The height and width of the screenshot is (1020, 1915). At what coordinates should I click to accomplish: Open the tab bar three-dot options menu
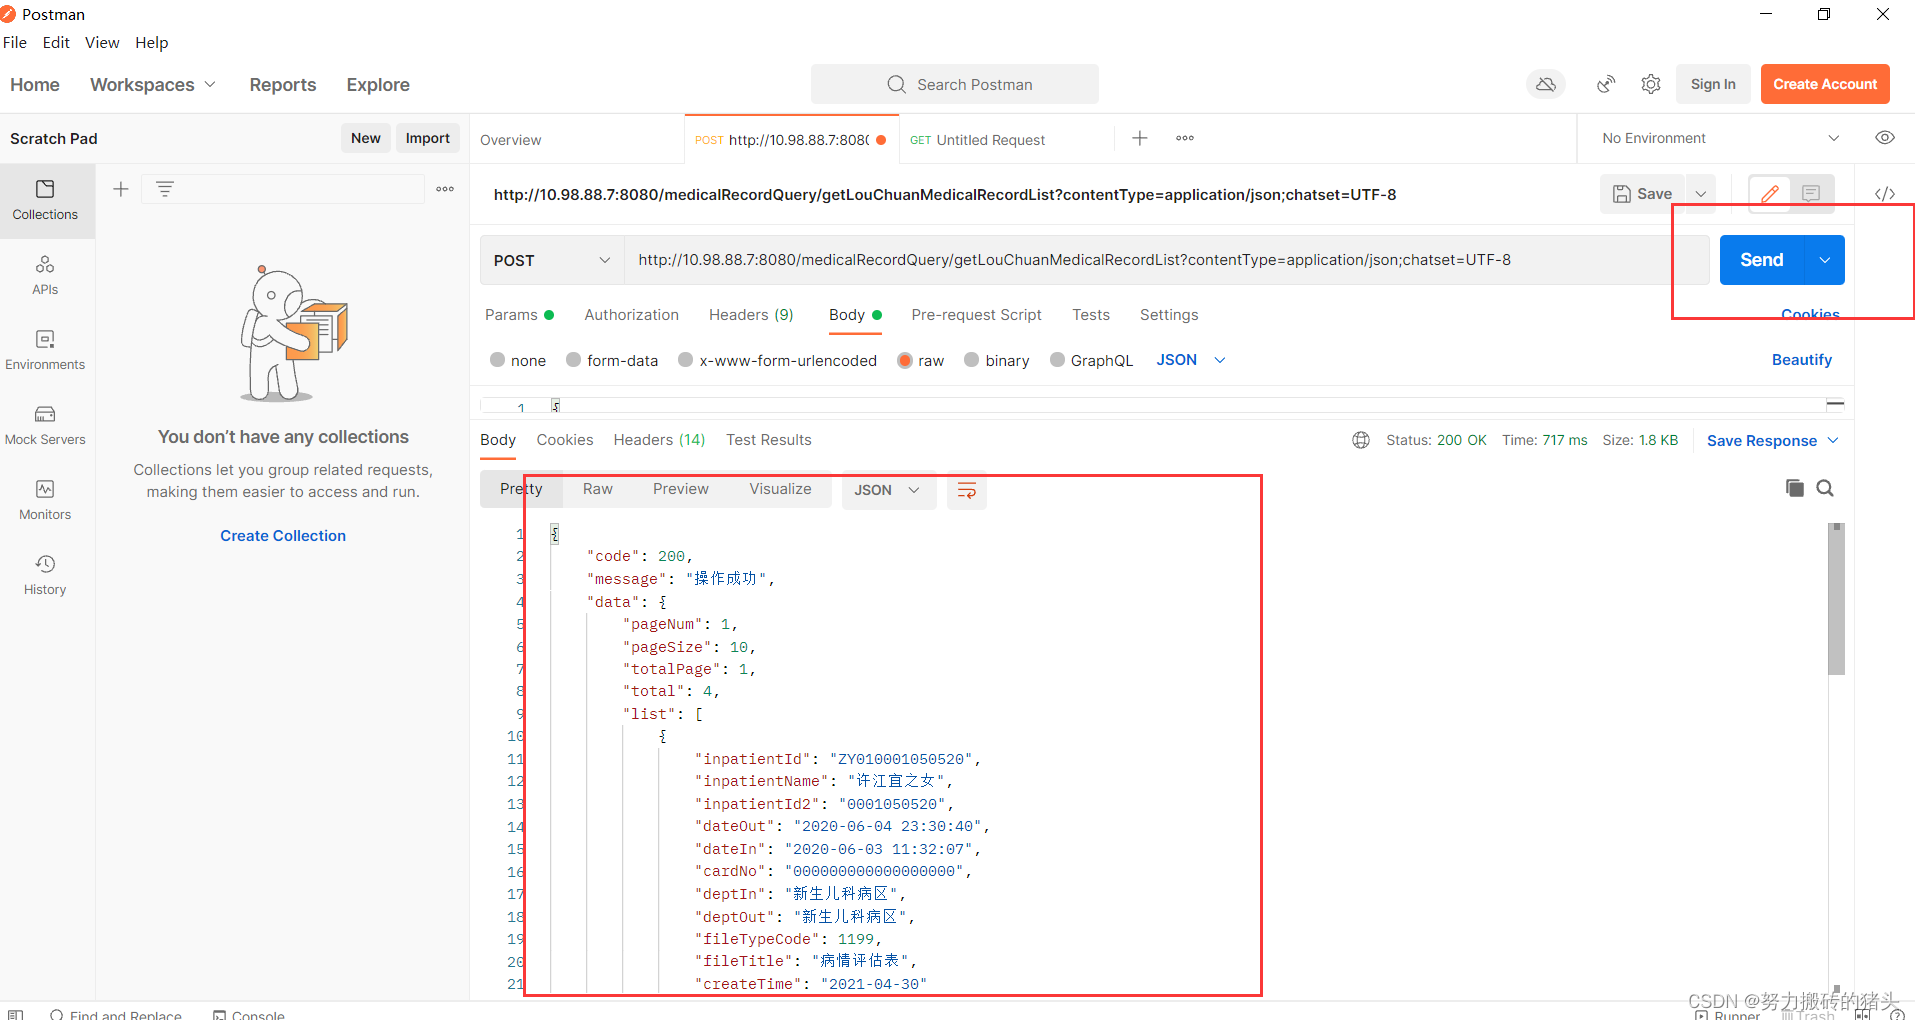point(1185,138)
